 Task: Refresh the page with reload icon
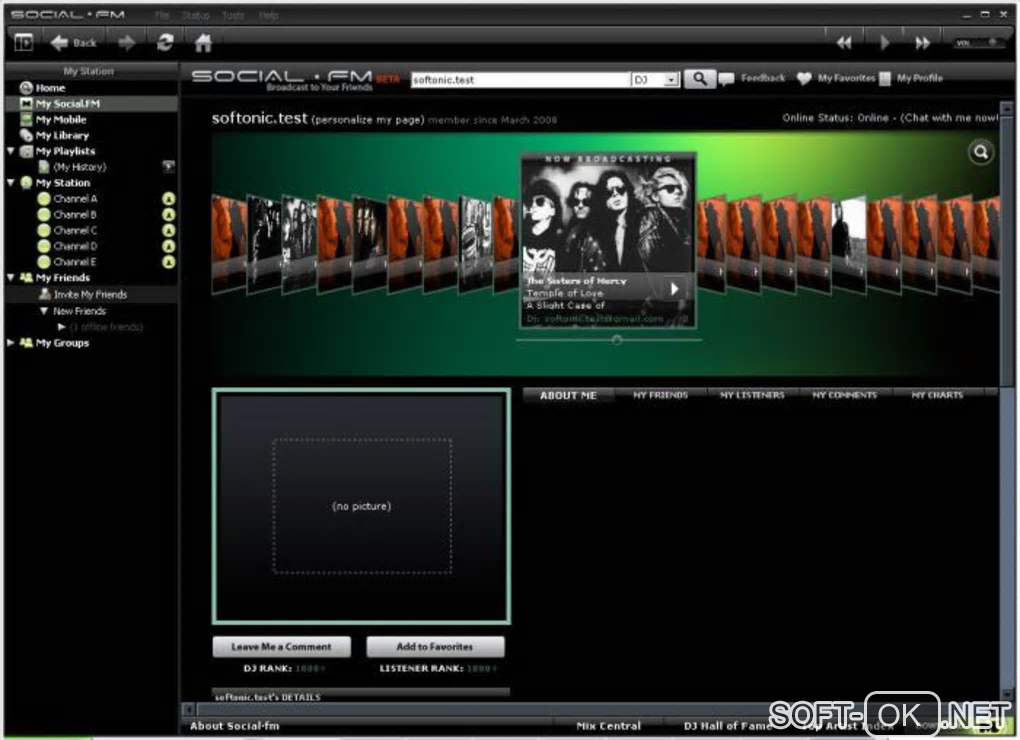click(x=165, y=43)
